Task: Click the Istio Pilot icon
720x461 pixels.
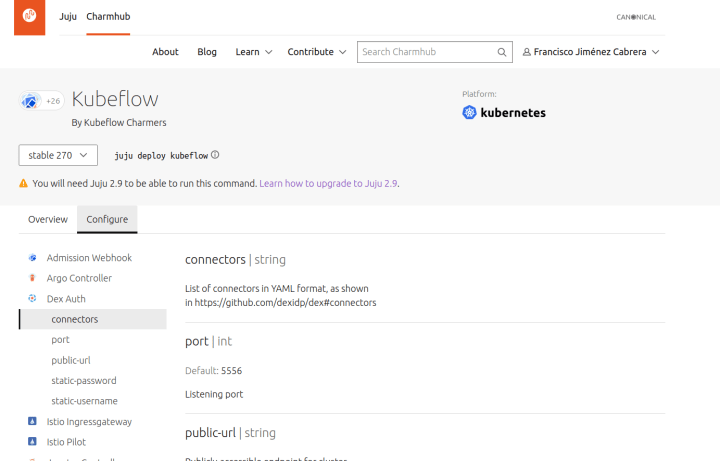Action: [32, 442]
